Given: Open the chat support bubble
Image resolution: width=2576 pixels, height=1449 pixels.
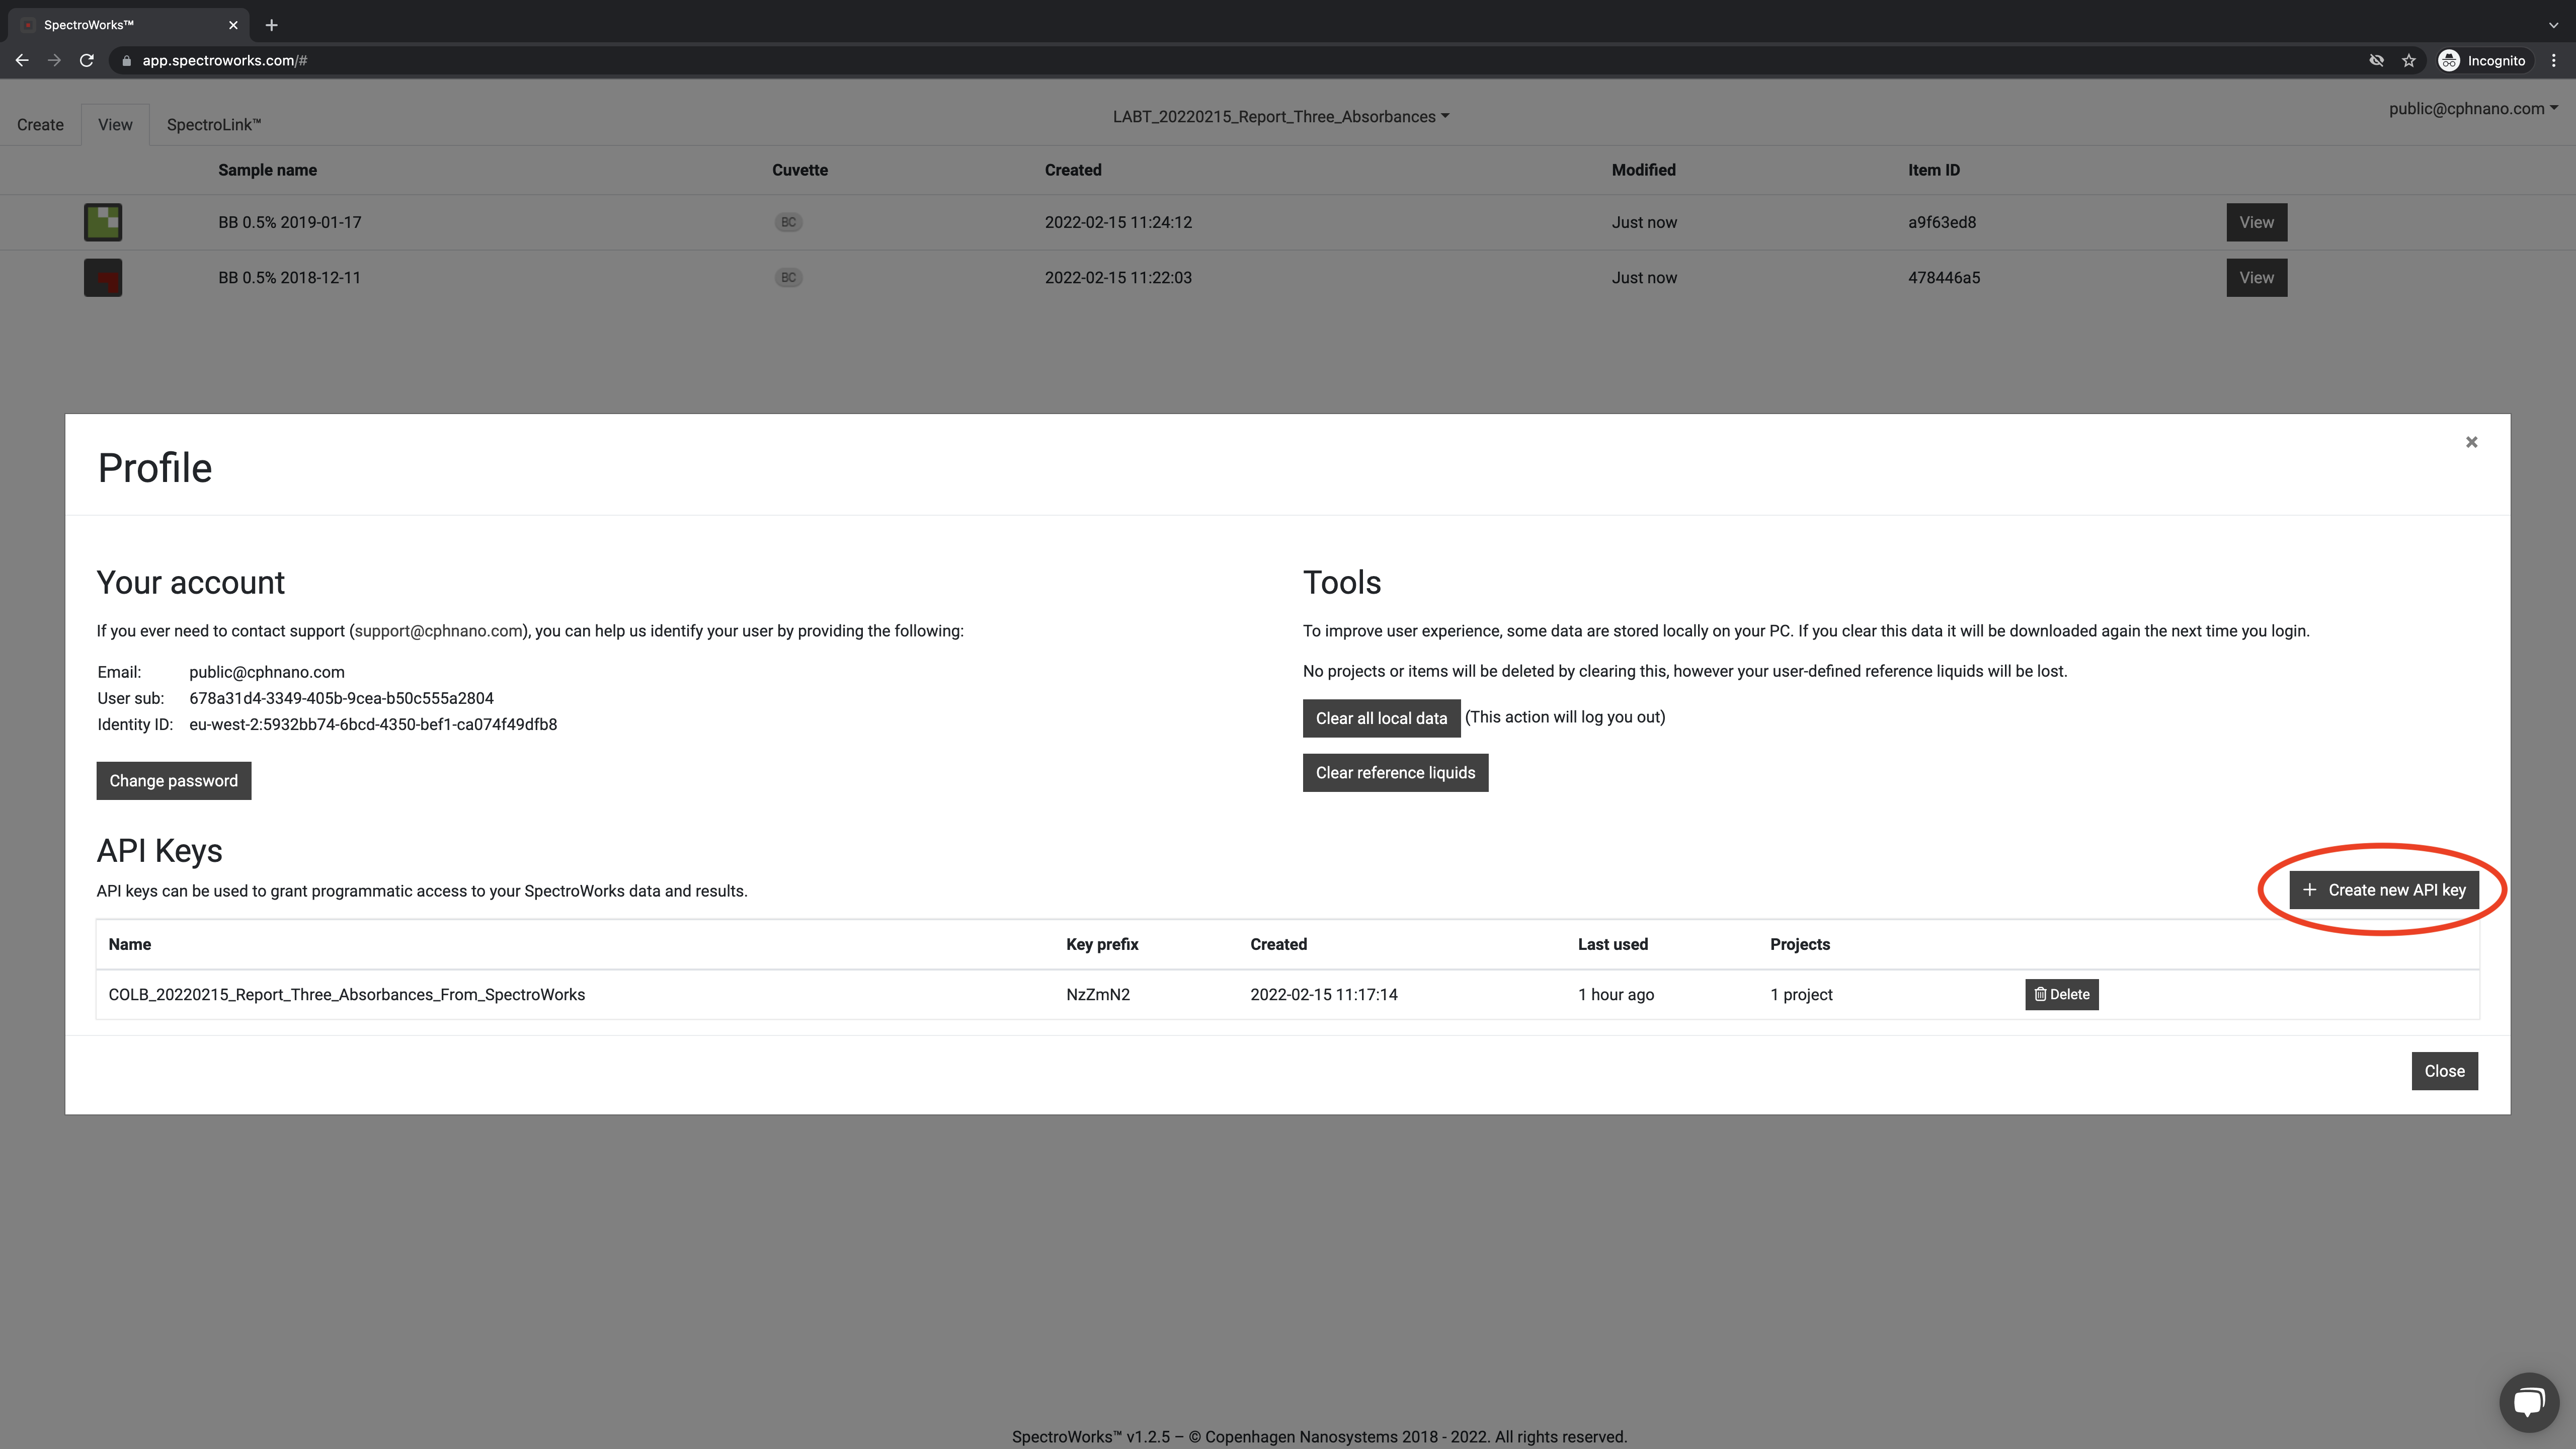Looking at the screenshot, I should click(2528, 1402).
